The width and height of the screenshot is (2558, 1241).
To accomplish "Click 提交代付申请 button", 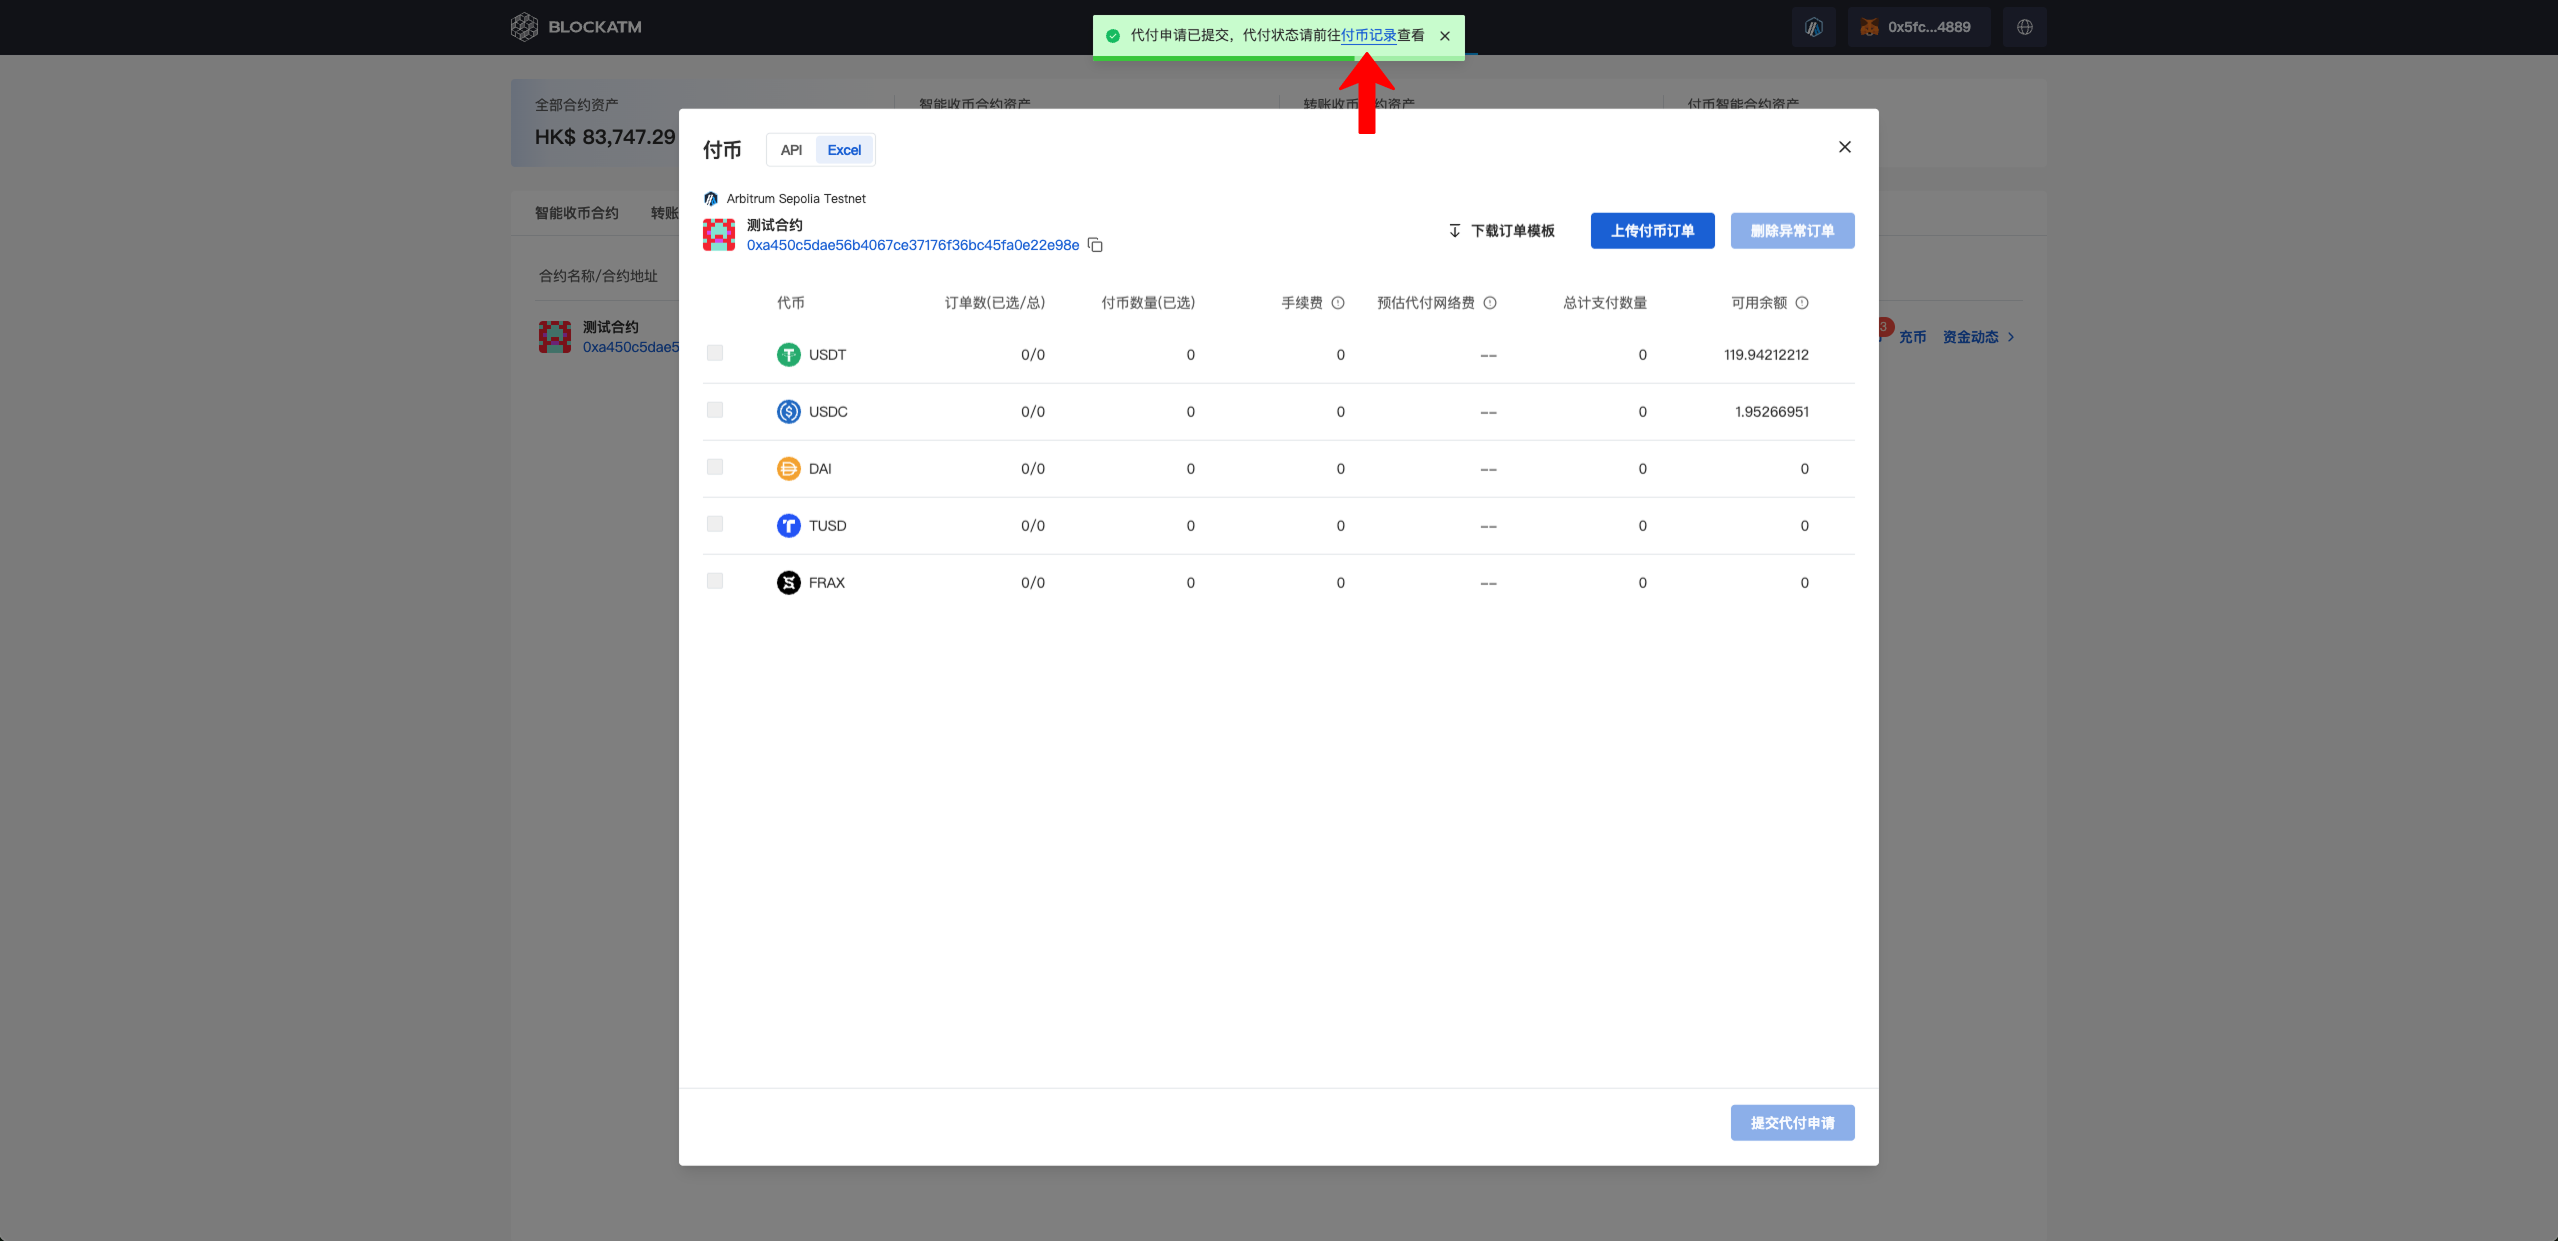I will [1792, 1123].
